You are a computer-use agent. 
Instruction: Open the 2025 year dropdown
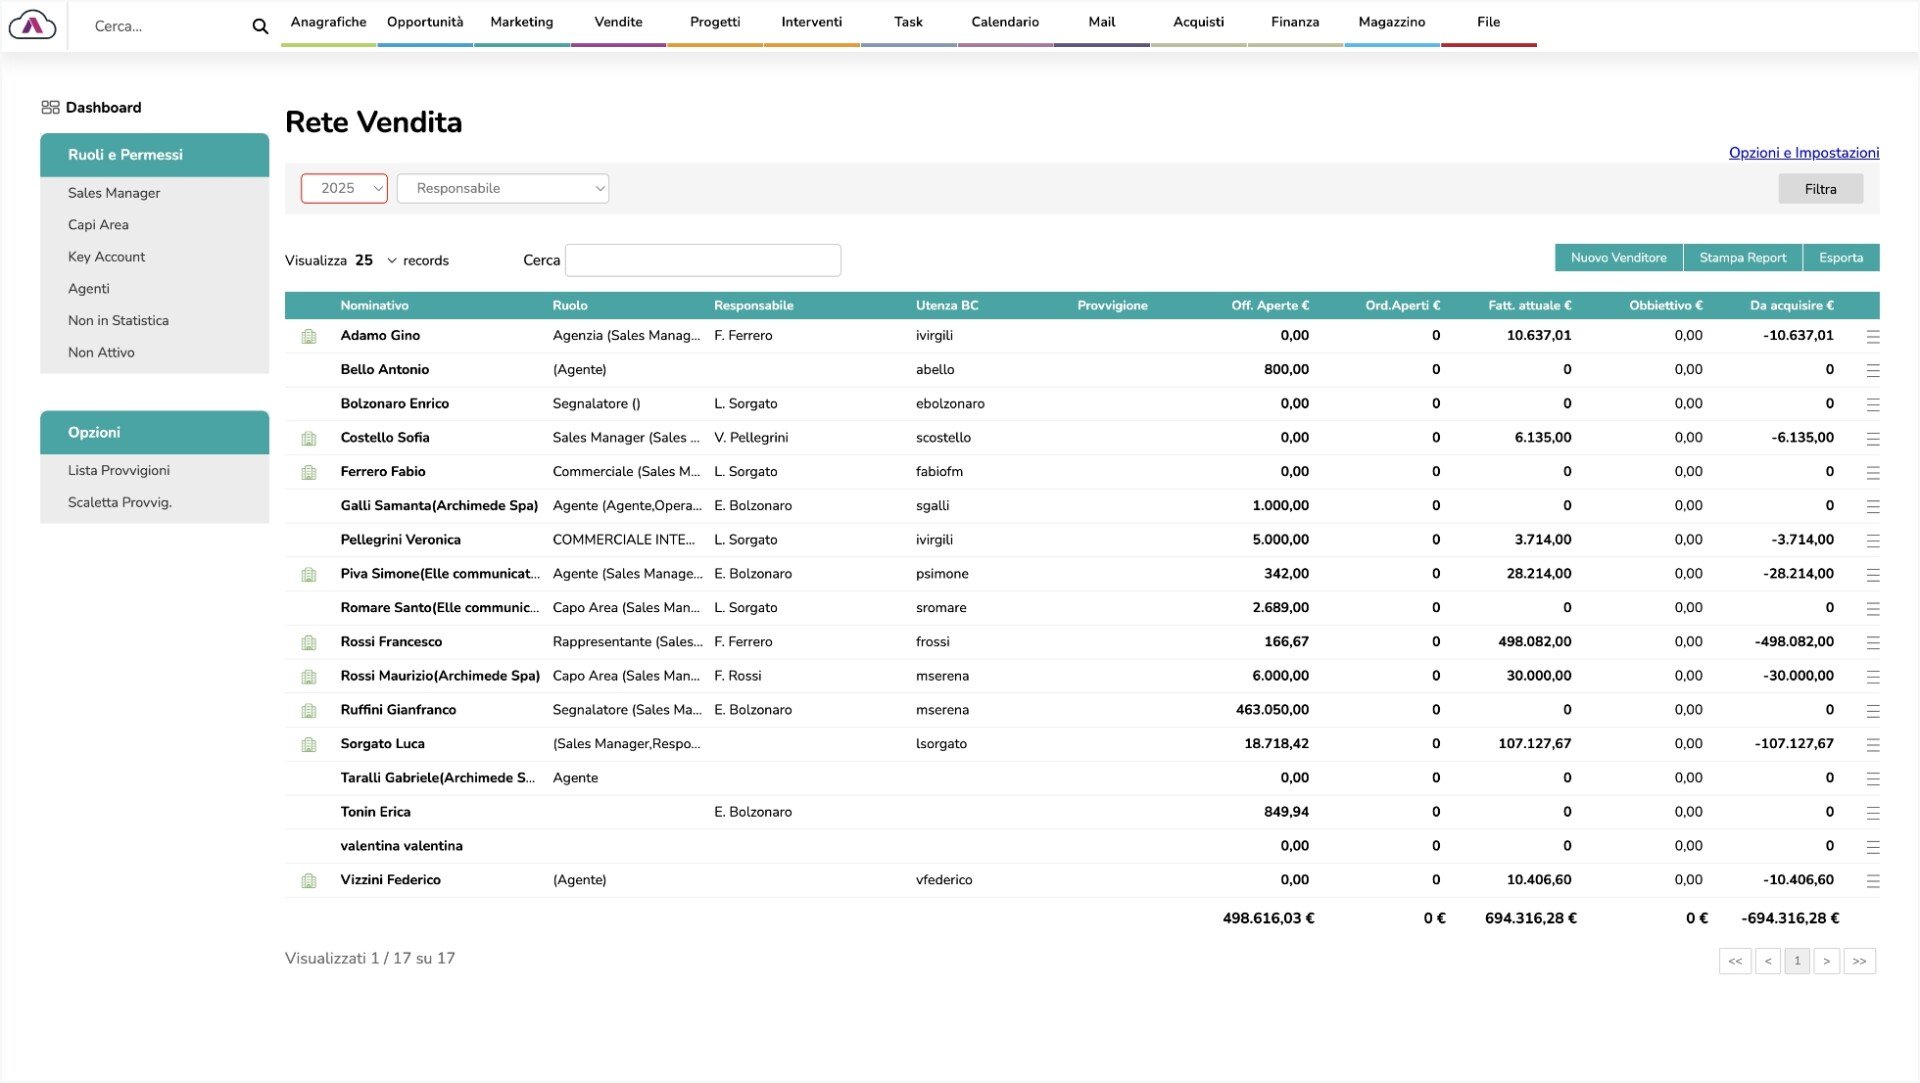(344, 189)
